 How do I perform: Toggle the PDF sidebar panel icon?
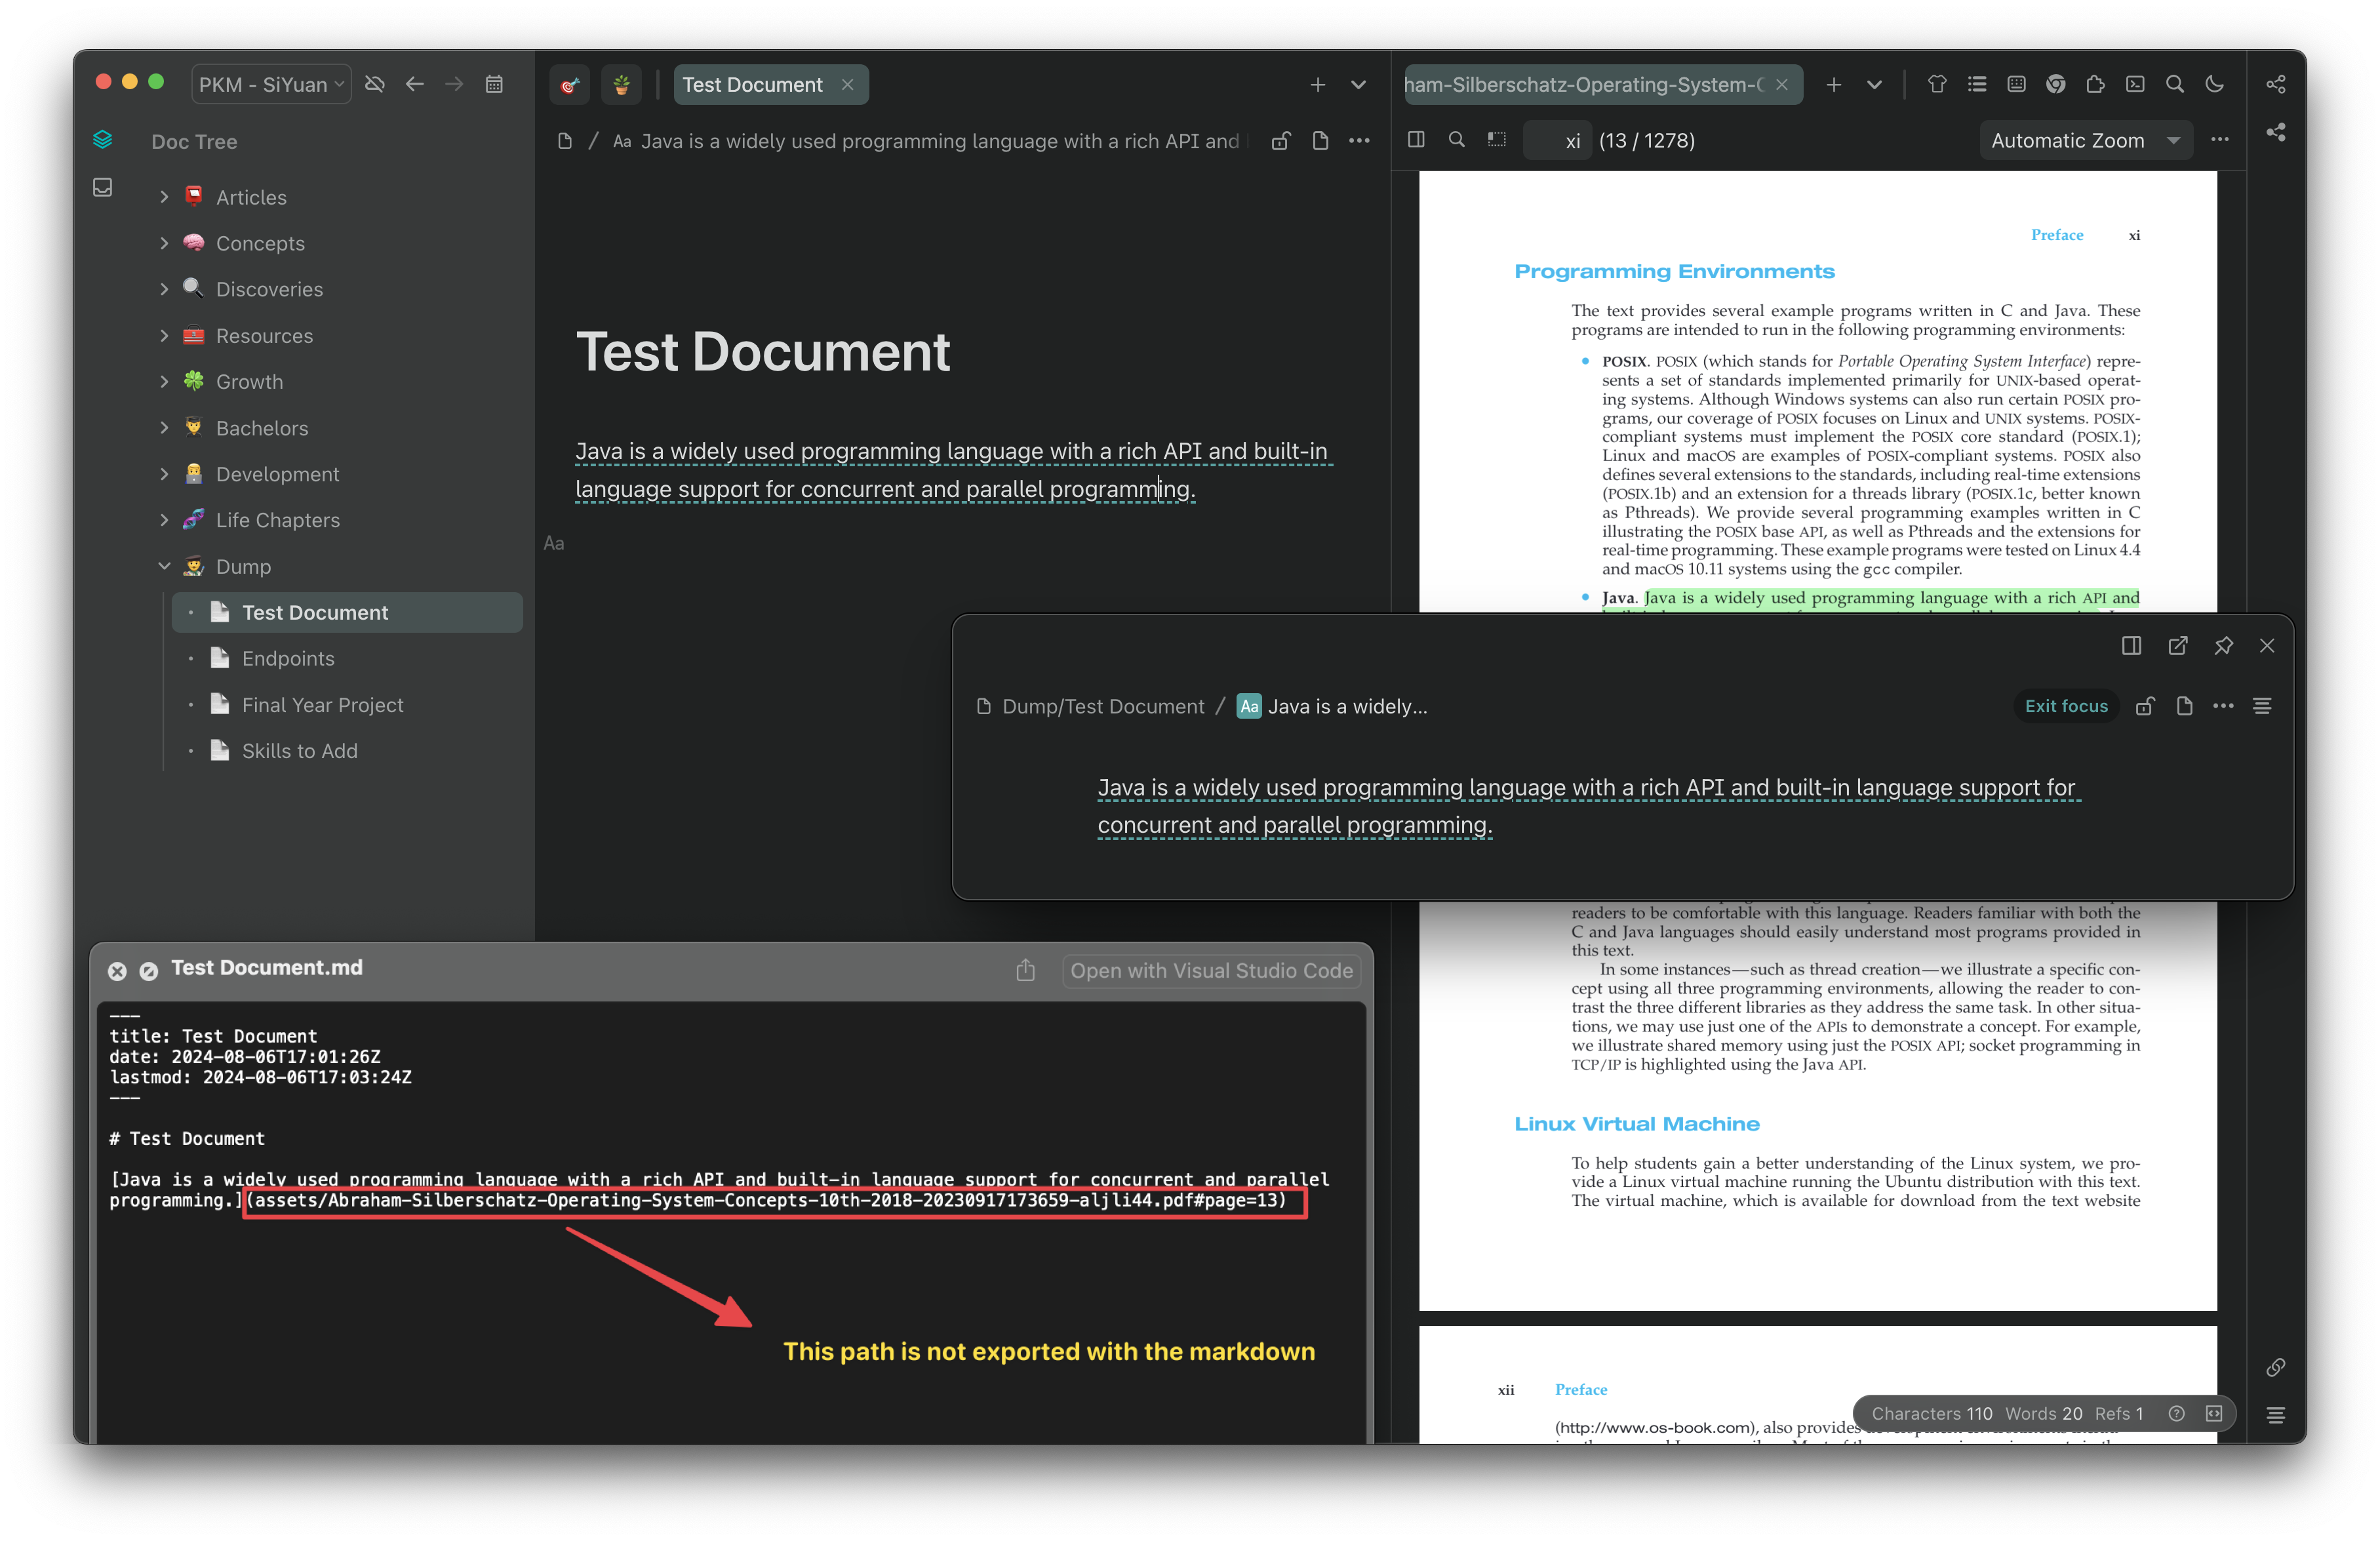(1416, 140)
